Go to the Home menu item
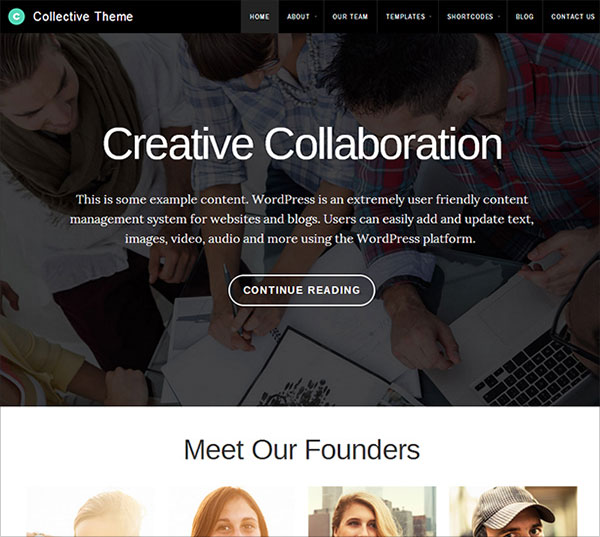Image resolution: width=600 pixels, height=537 pixels. click(259, 16)
